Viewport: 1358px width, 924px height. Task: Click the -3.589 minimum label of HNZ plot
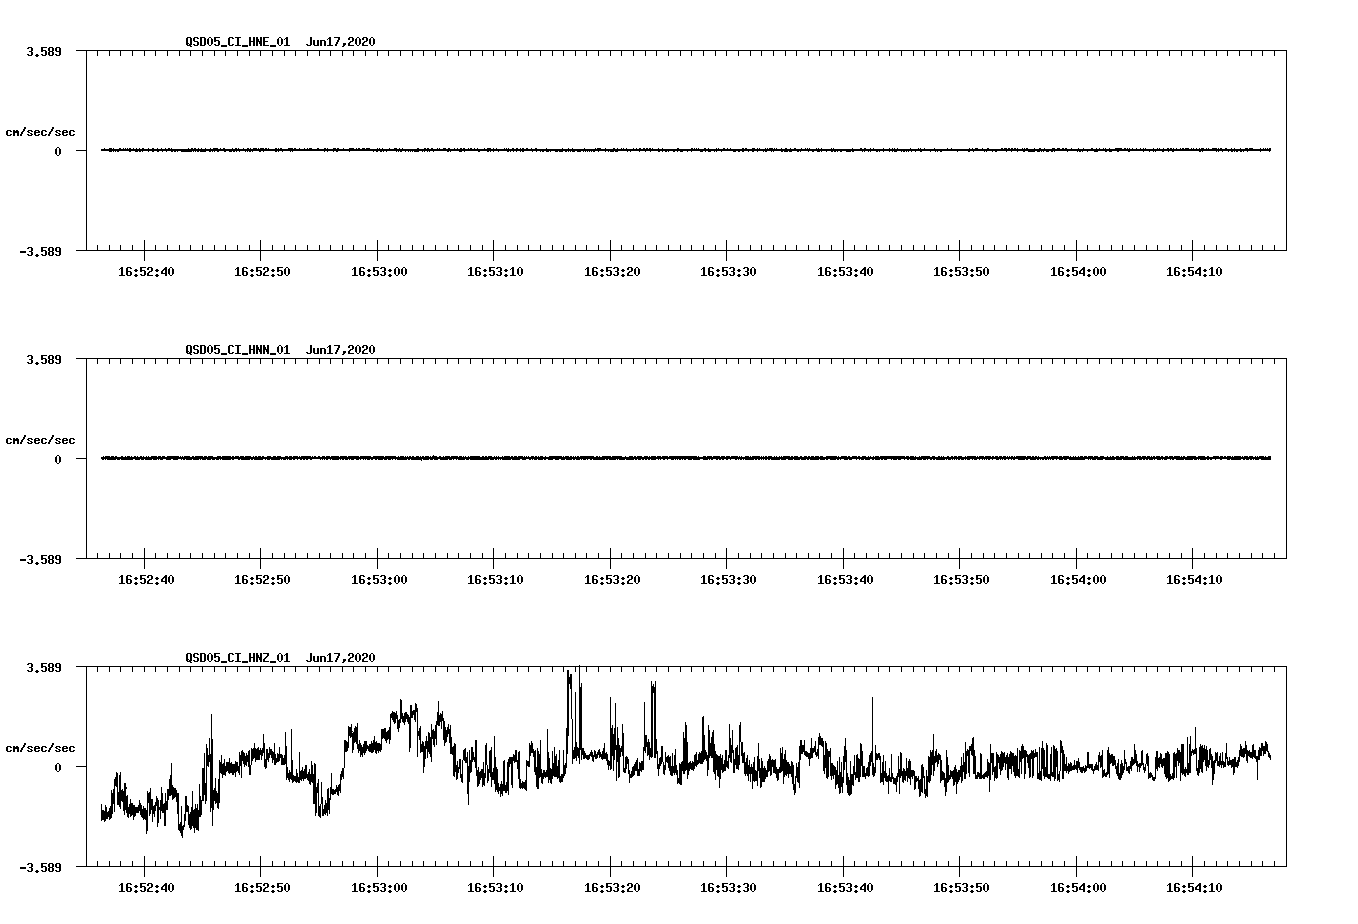(x=40, y=867)
